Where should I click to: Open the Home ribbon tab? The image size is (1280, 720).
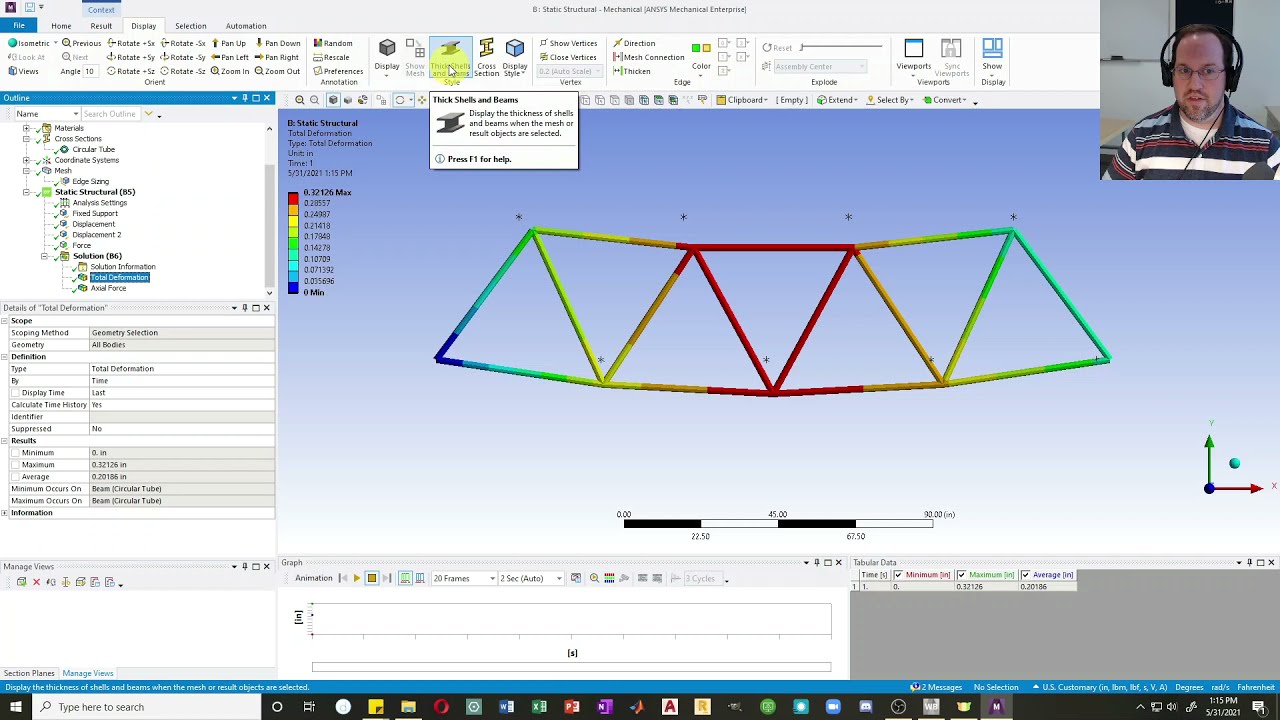coord(61,26)
